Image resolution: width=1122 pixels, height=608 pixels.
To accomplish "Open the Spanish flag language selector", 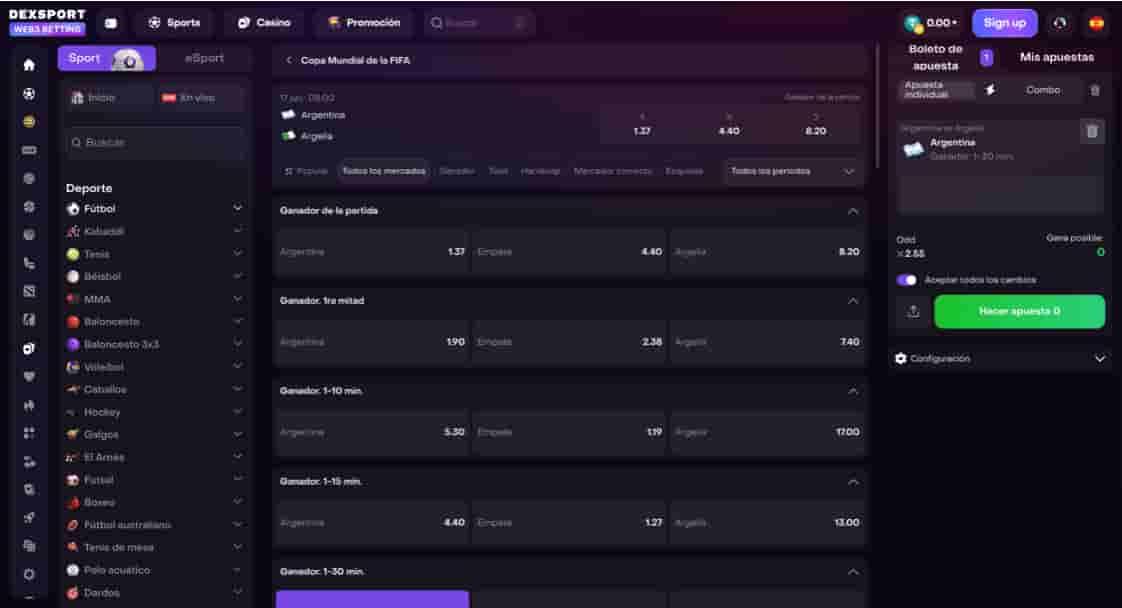I will coord(1096,23).
